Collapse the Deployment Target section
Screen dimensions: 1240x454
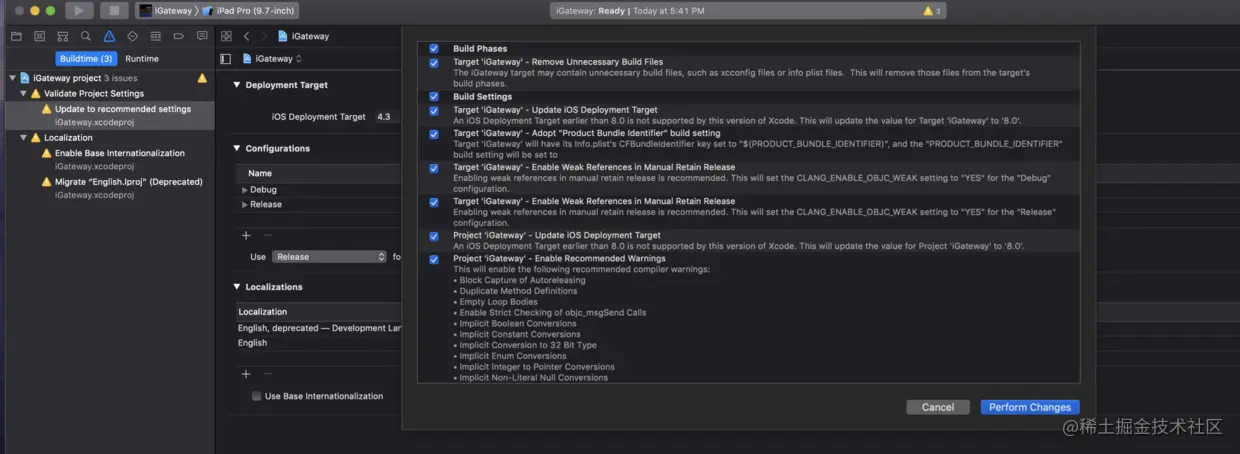pos(236,85)
